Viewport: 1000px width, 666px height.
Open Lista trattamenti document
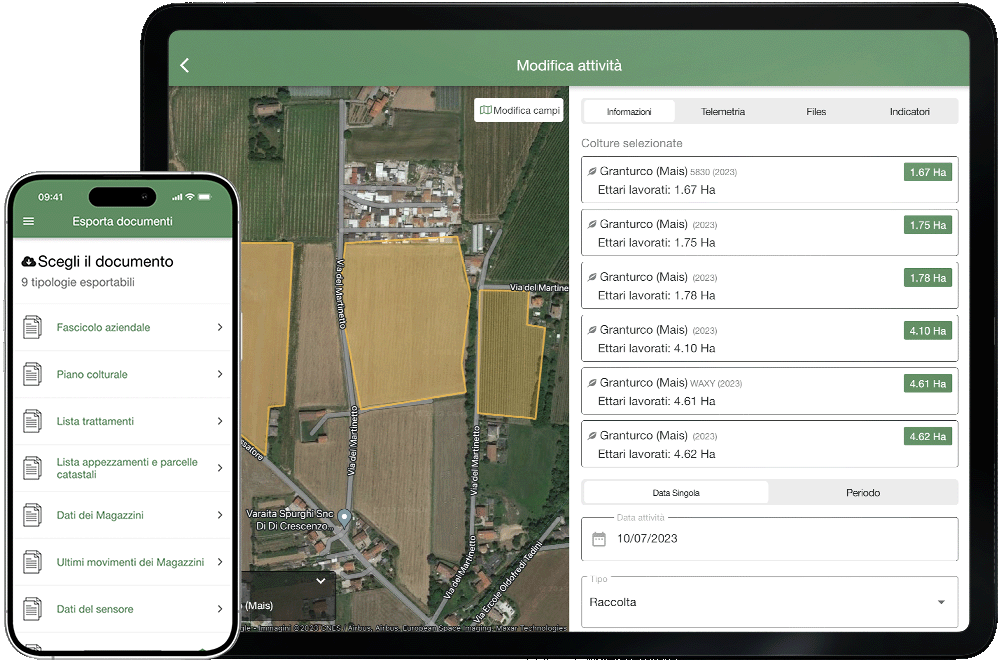pyautogui.click(x=122, y=421)
